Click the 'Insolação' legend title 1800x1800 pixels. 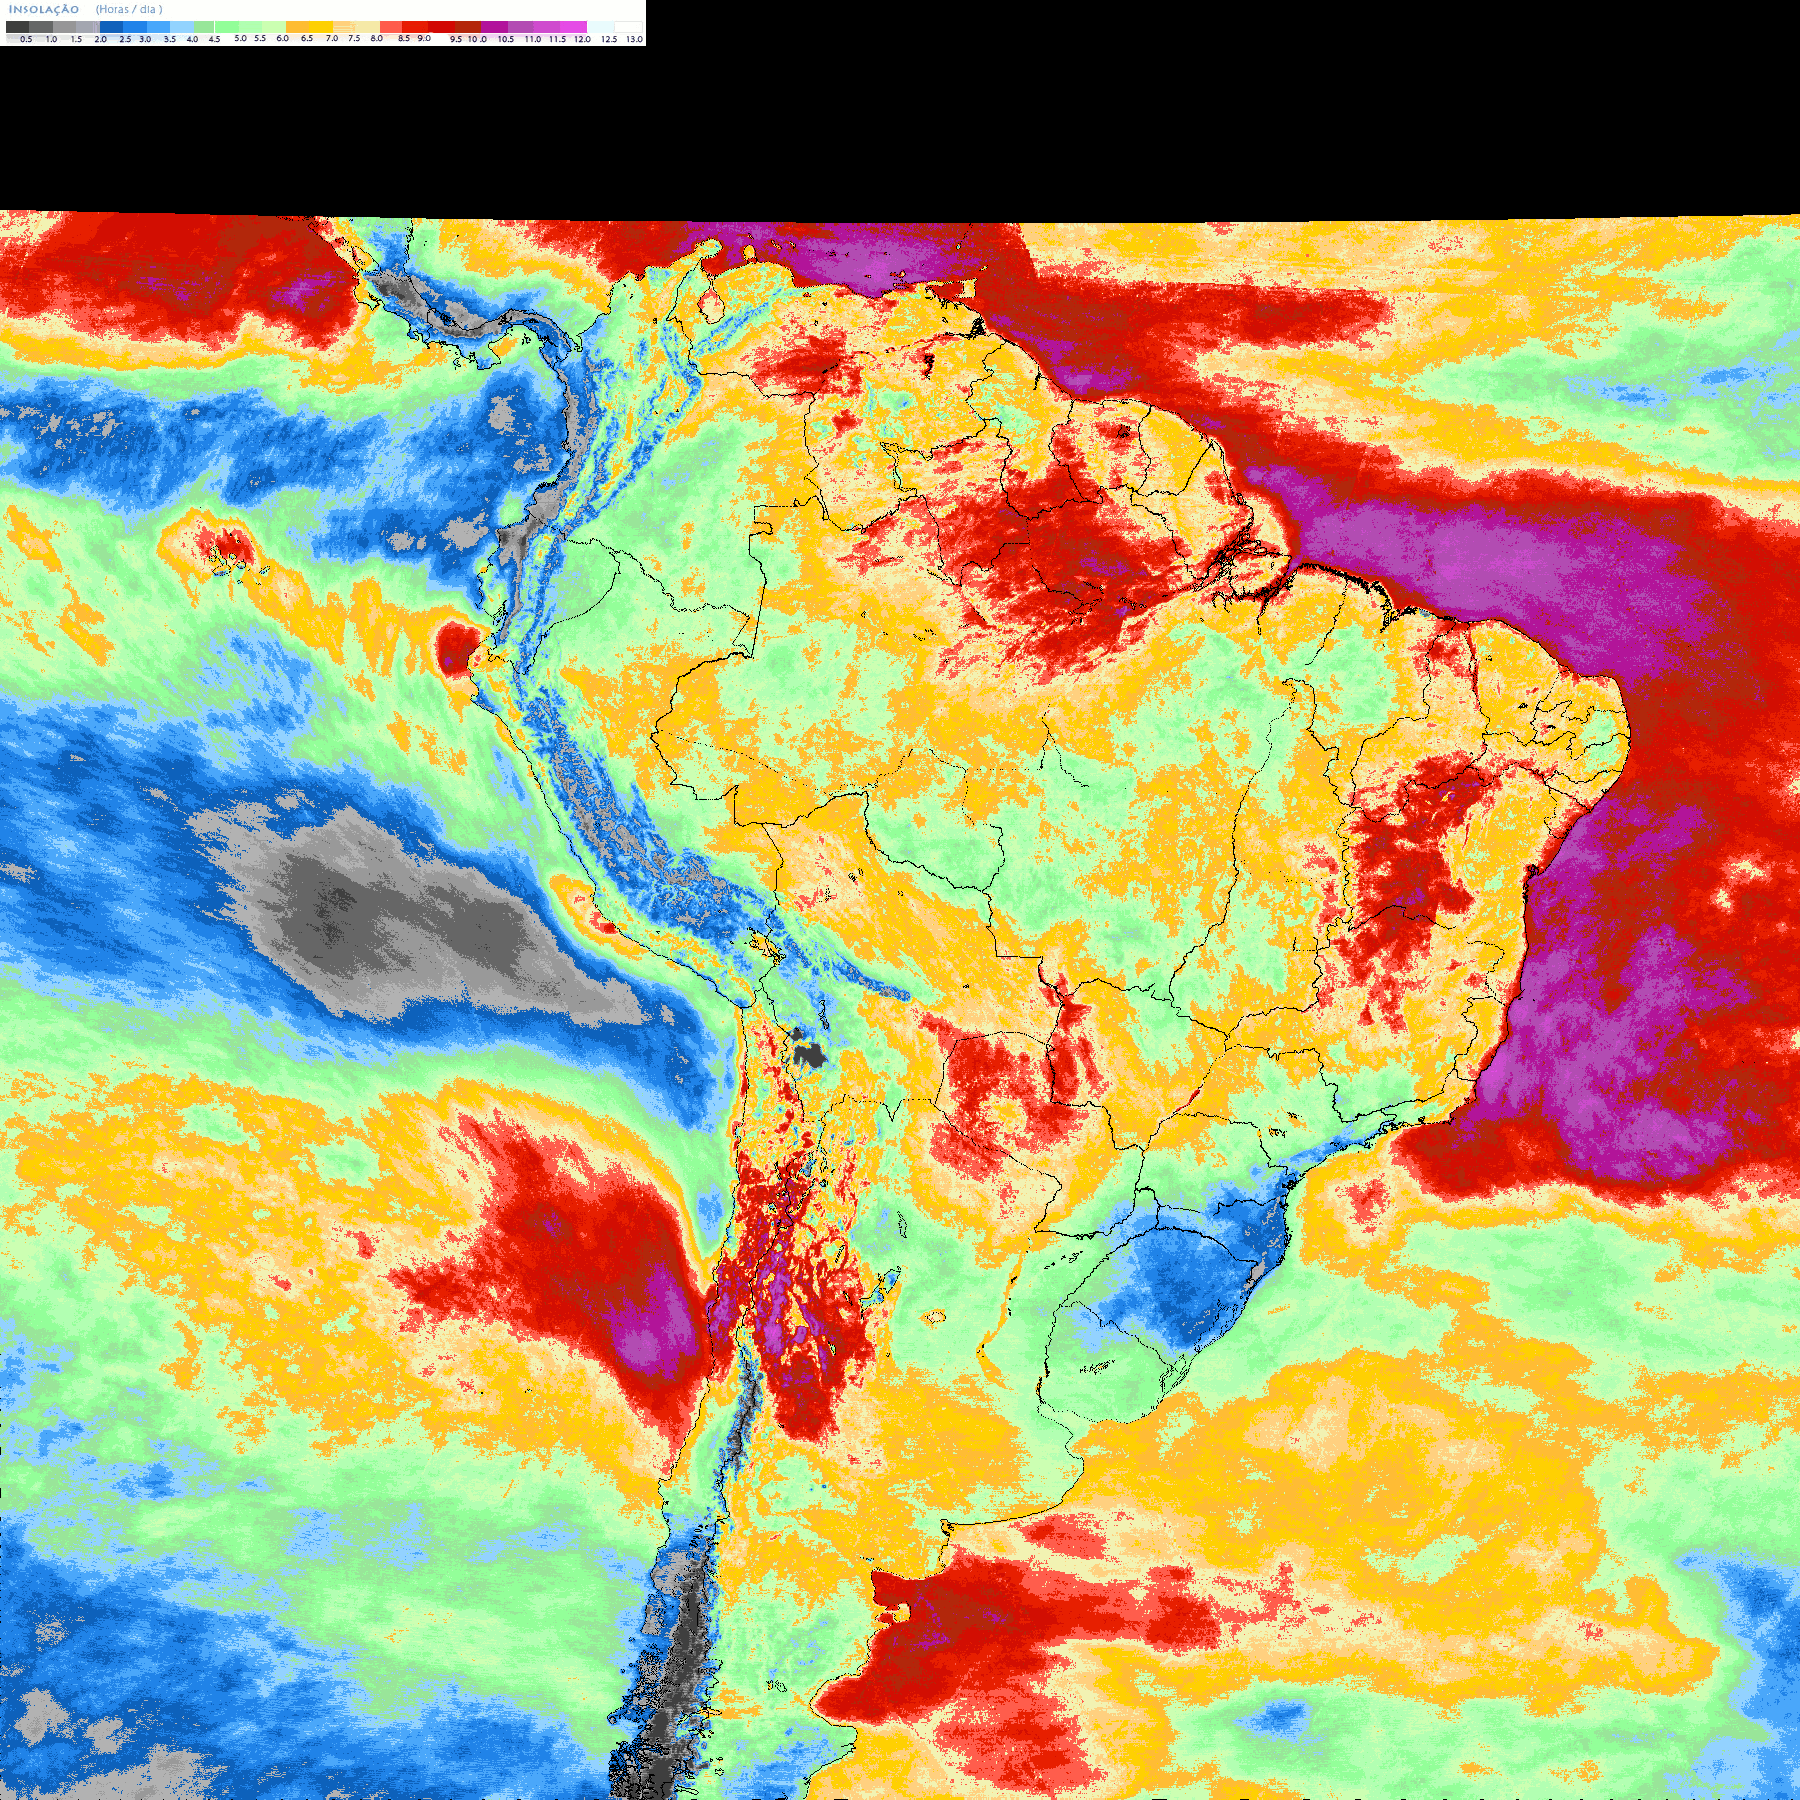pyautogui.click(x=44, y=9)
